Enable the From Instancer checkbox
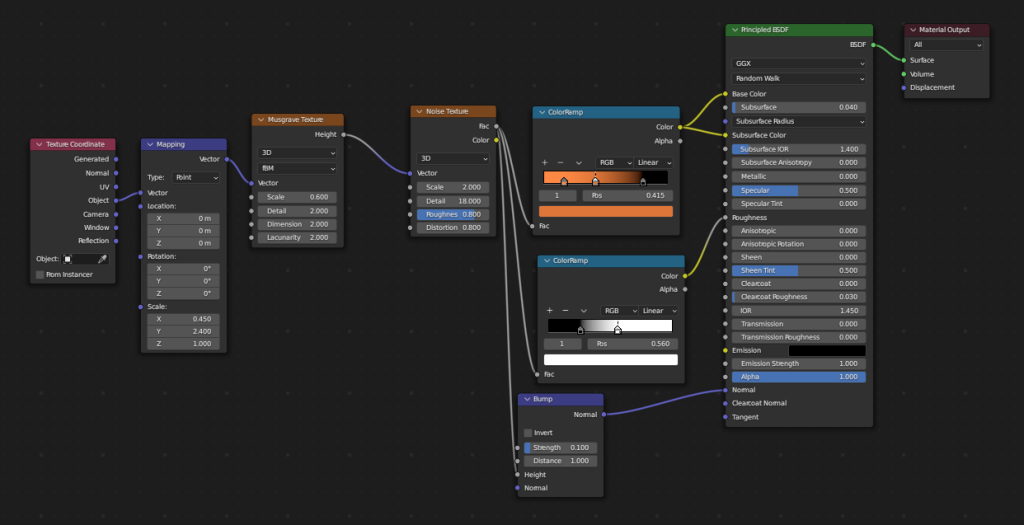Viewport: 1024px width, 525px height. pyautogui.click(x=40, y=274)
